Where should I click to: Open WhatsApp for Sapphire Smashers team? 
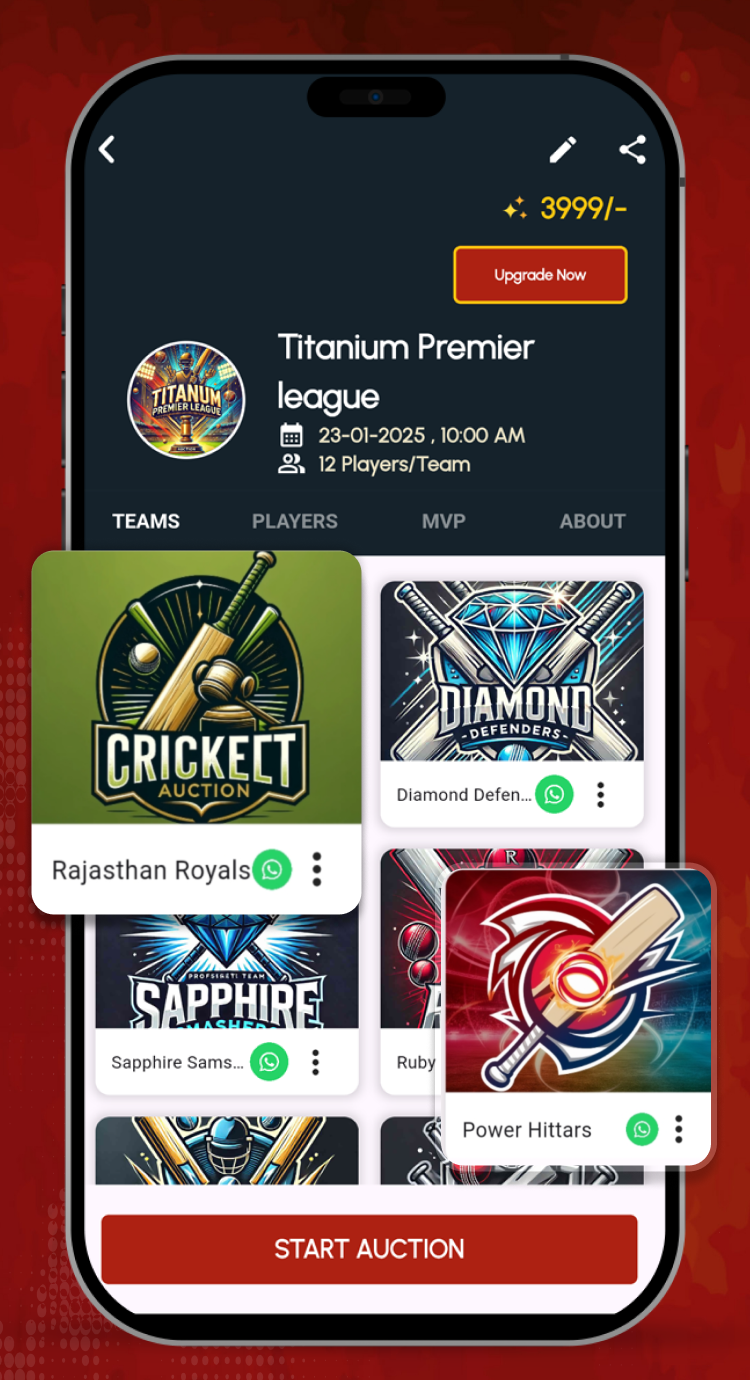coord(269,1062)
